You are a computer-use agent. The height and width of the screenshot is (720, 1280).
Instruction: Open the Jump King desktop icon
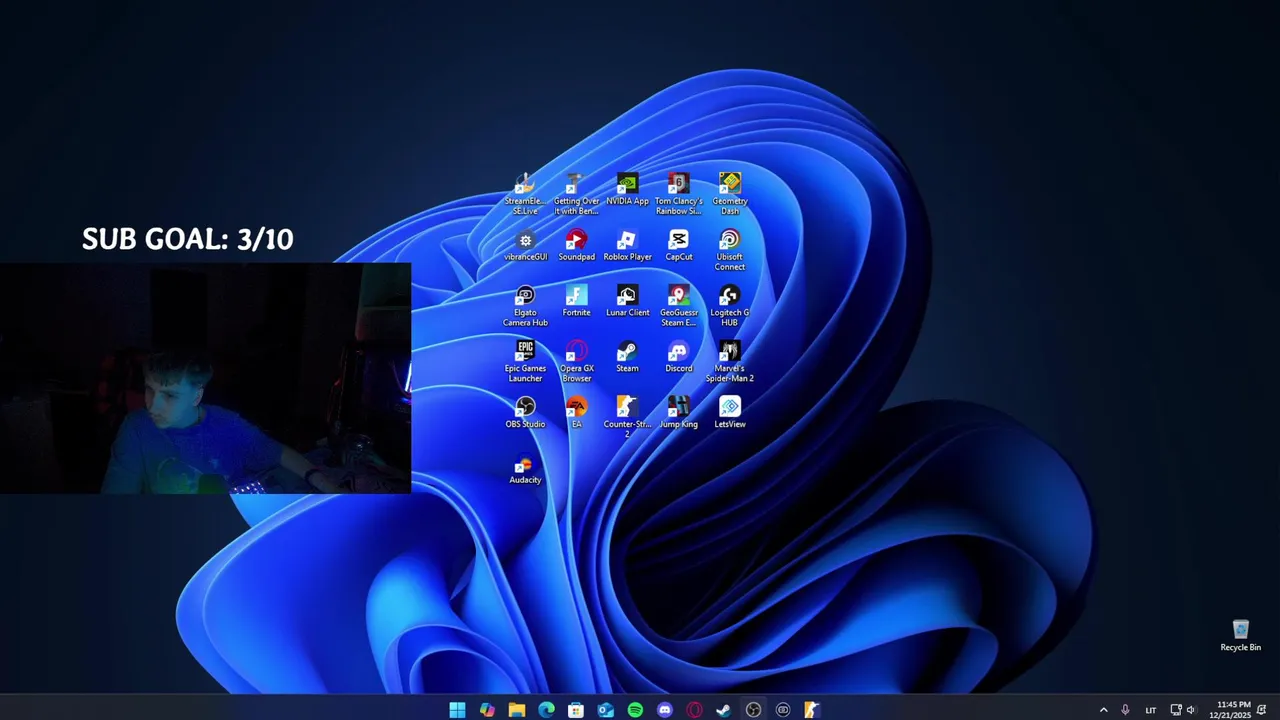pyautogui.click(x=678, y=413)
